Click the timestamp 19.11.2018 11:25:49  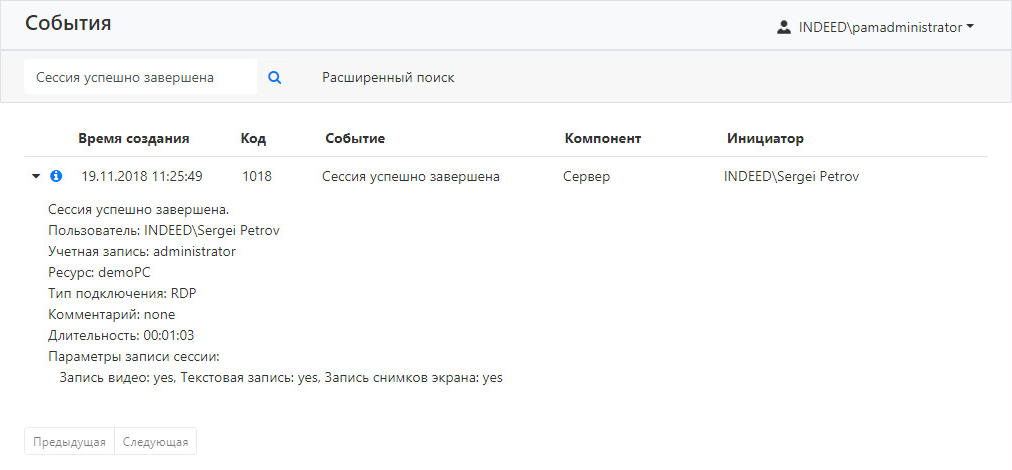(142, 176)
